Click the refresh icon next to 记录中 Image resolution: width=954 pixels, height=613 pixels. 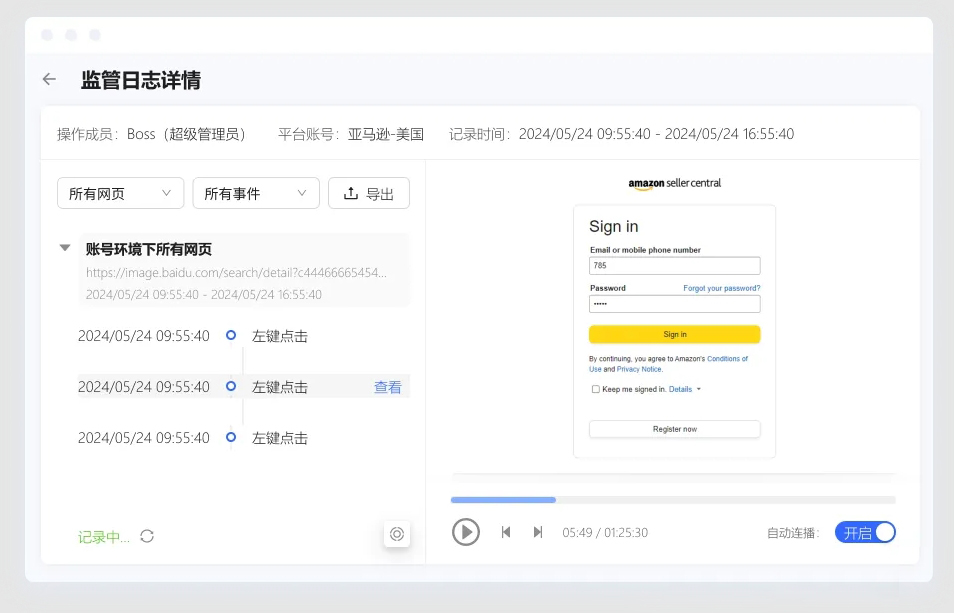pyautogui.click(x=147, y=537)
